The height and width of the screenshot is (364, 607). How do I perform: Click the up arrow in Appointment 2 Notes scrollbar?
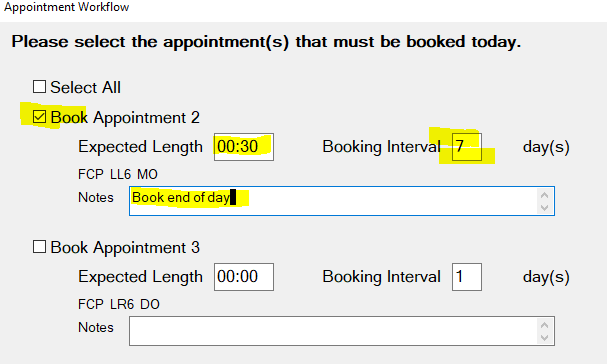(x=544, y=195)
